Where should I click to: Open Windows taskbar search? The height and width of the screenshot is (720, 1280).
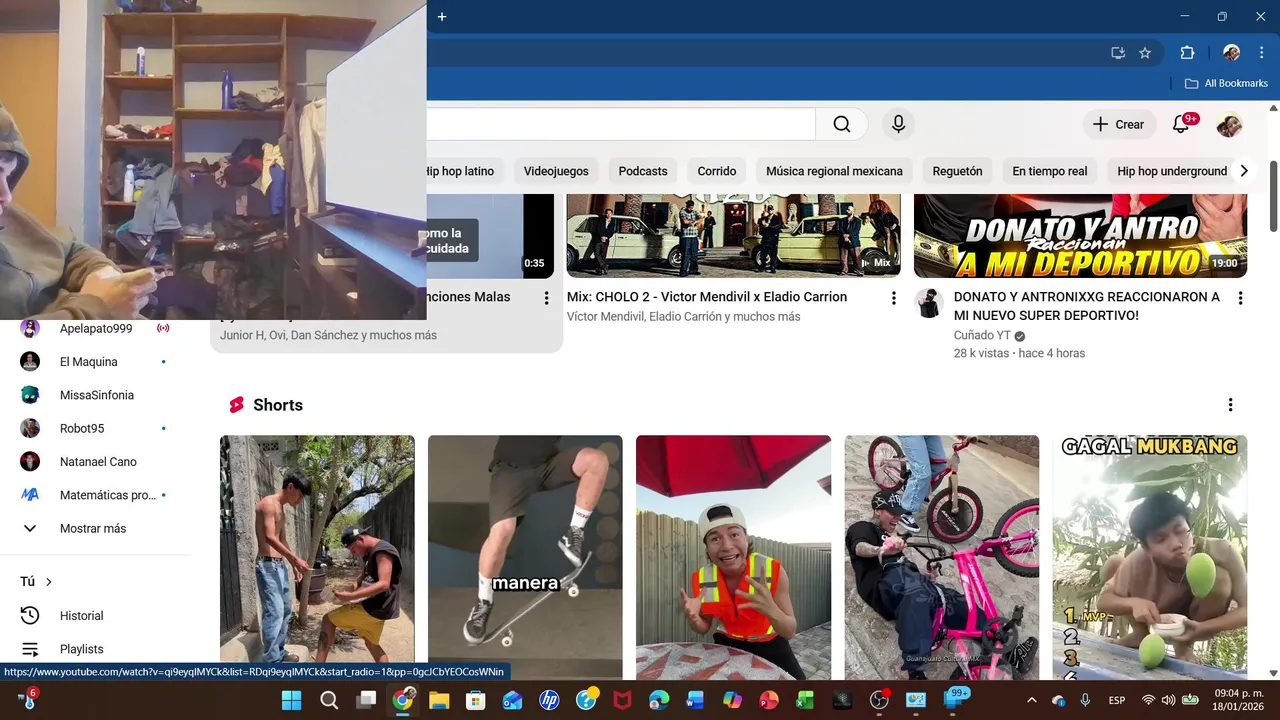pyautogui.click(x=329, y=700)
